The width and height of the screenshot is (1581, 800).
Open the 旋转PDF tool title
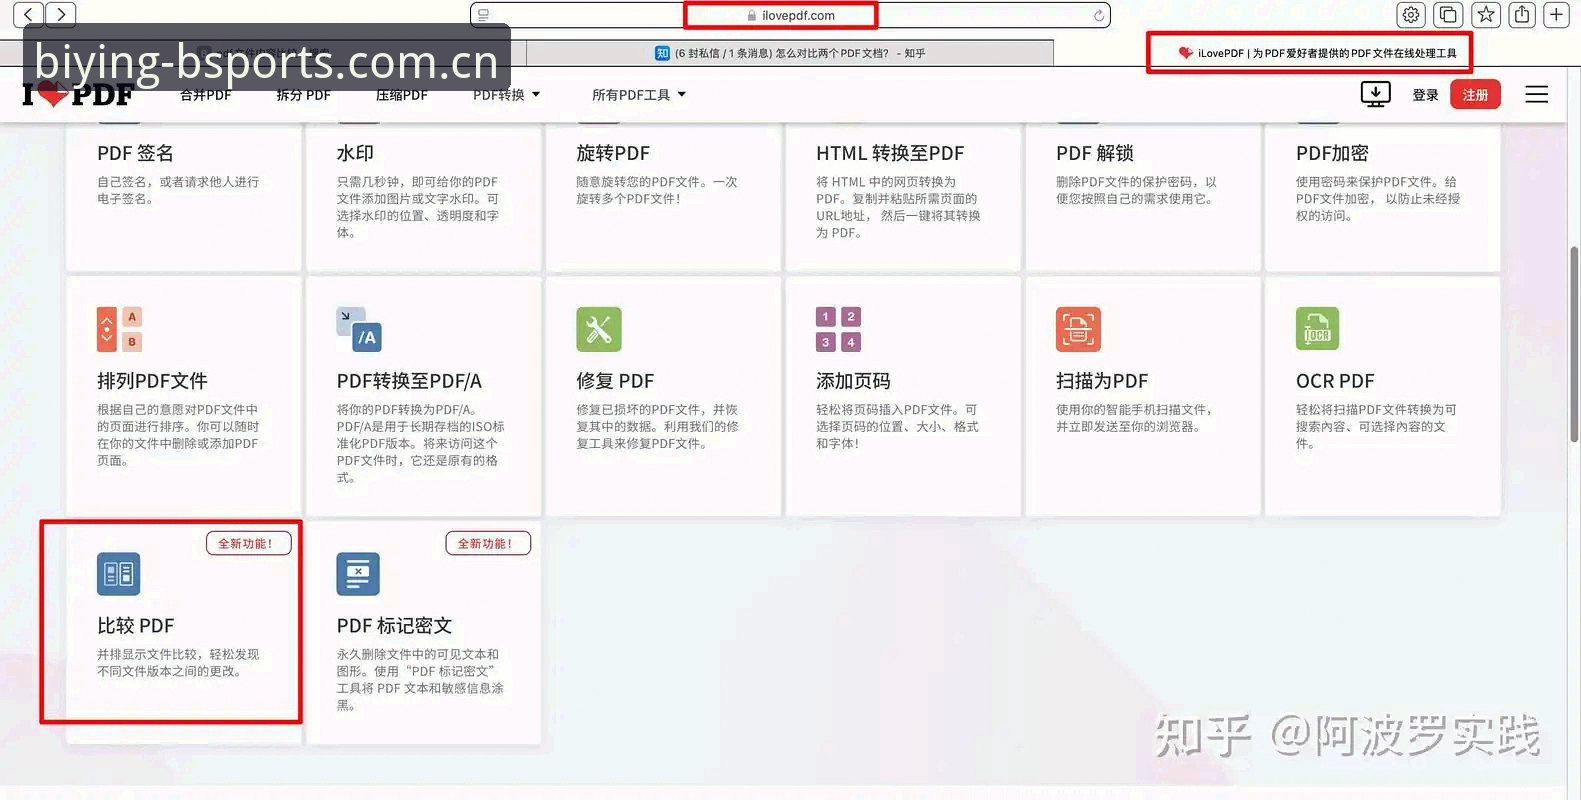point(613,153)
